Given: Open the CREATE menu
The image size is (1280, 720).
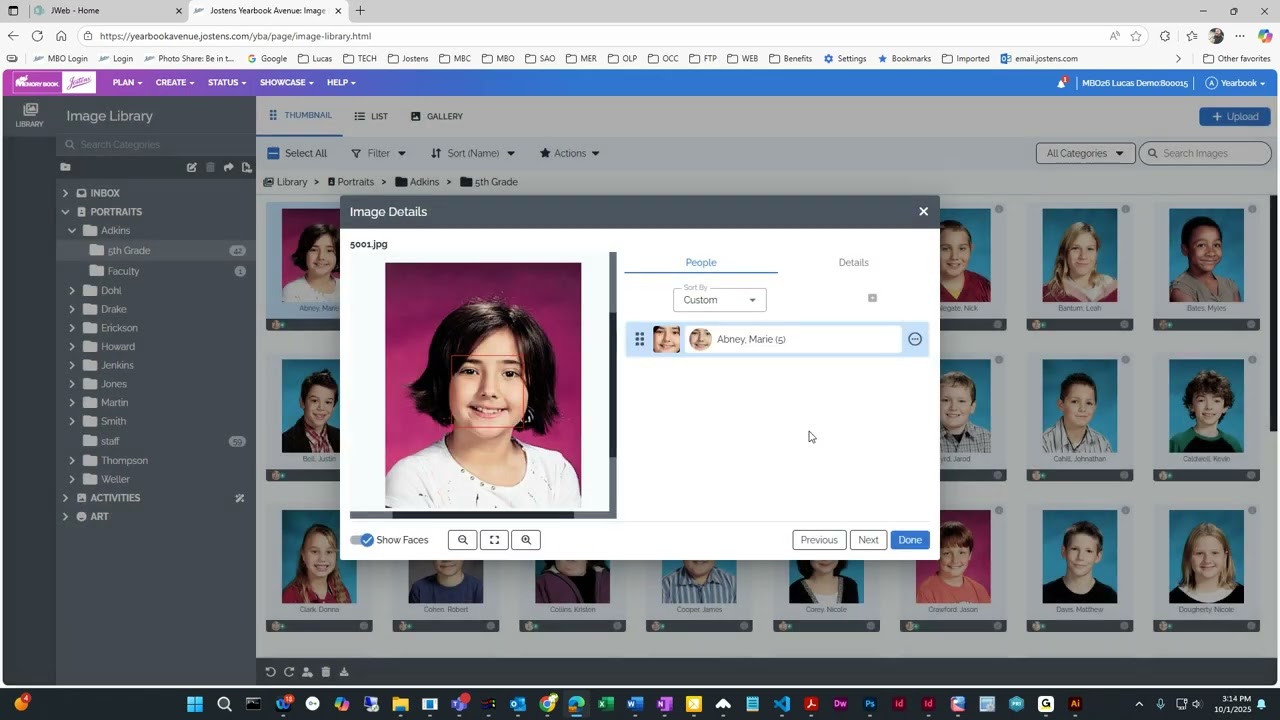Looking at the screenshot, I should [175, 82].
